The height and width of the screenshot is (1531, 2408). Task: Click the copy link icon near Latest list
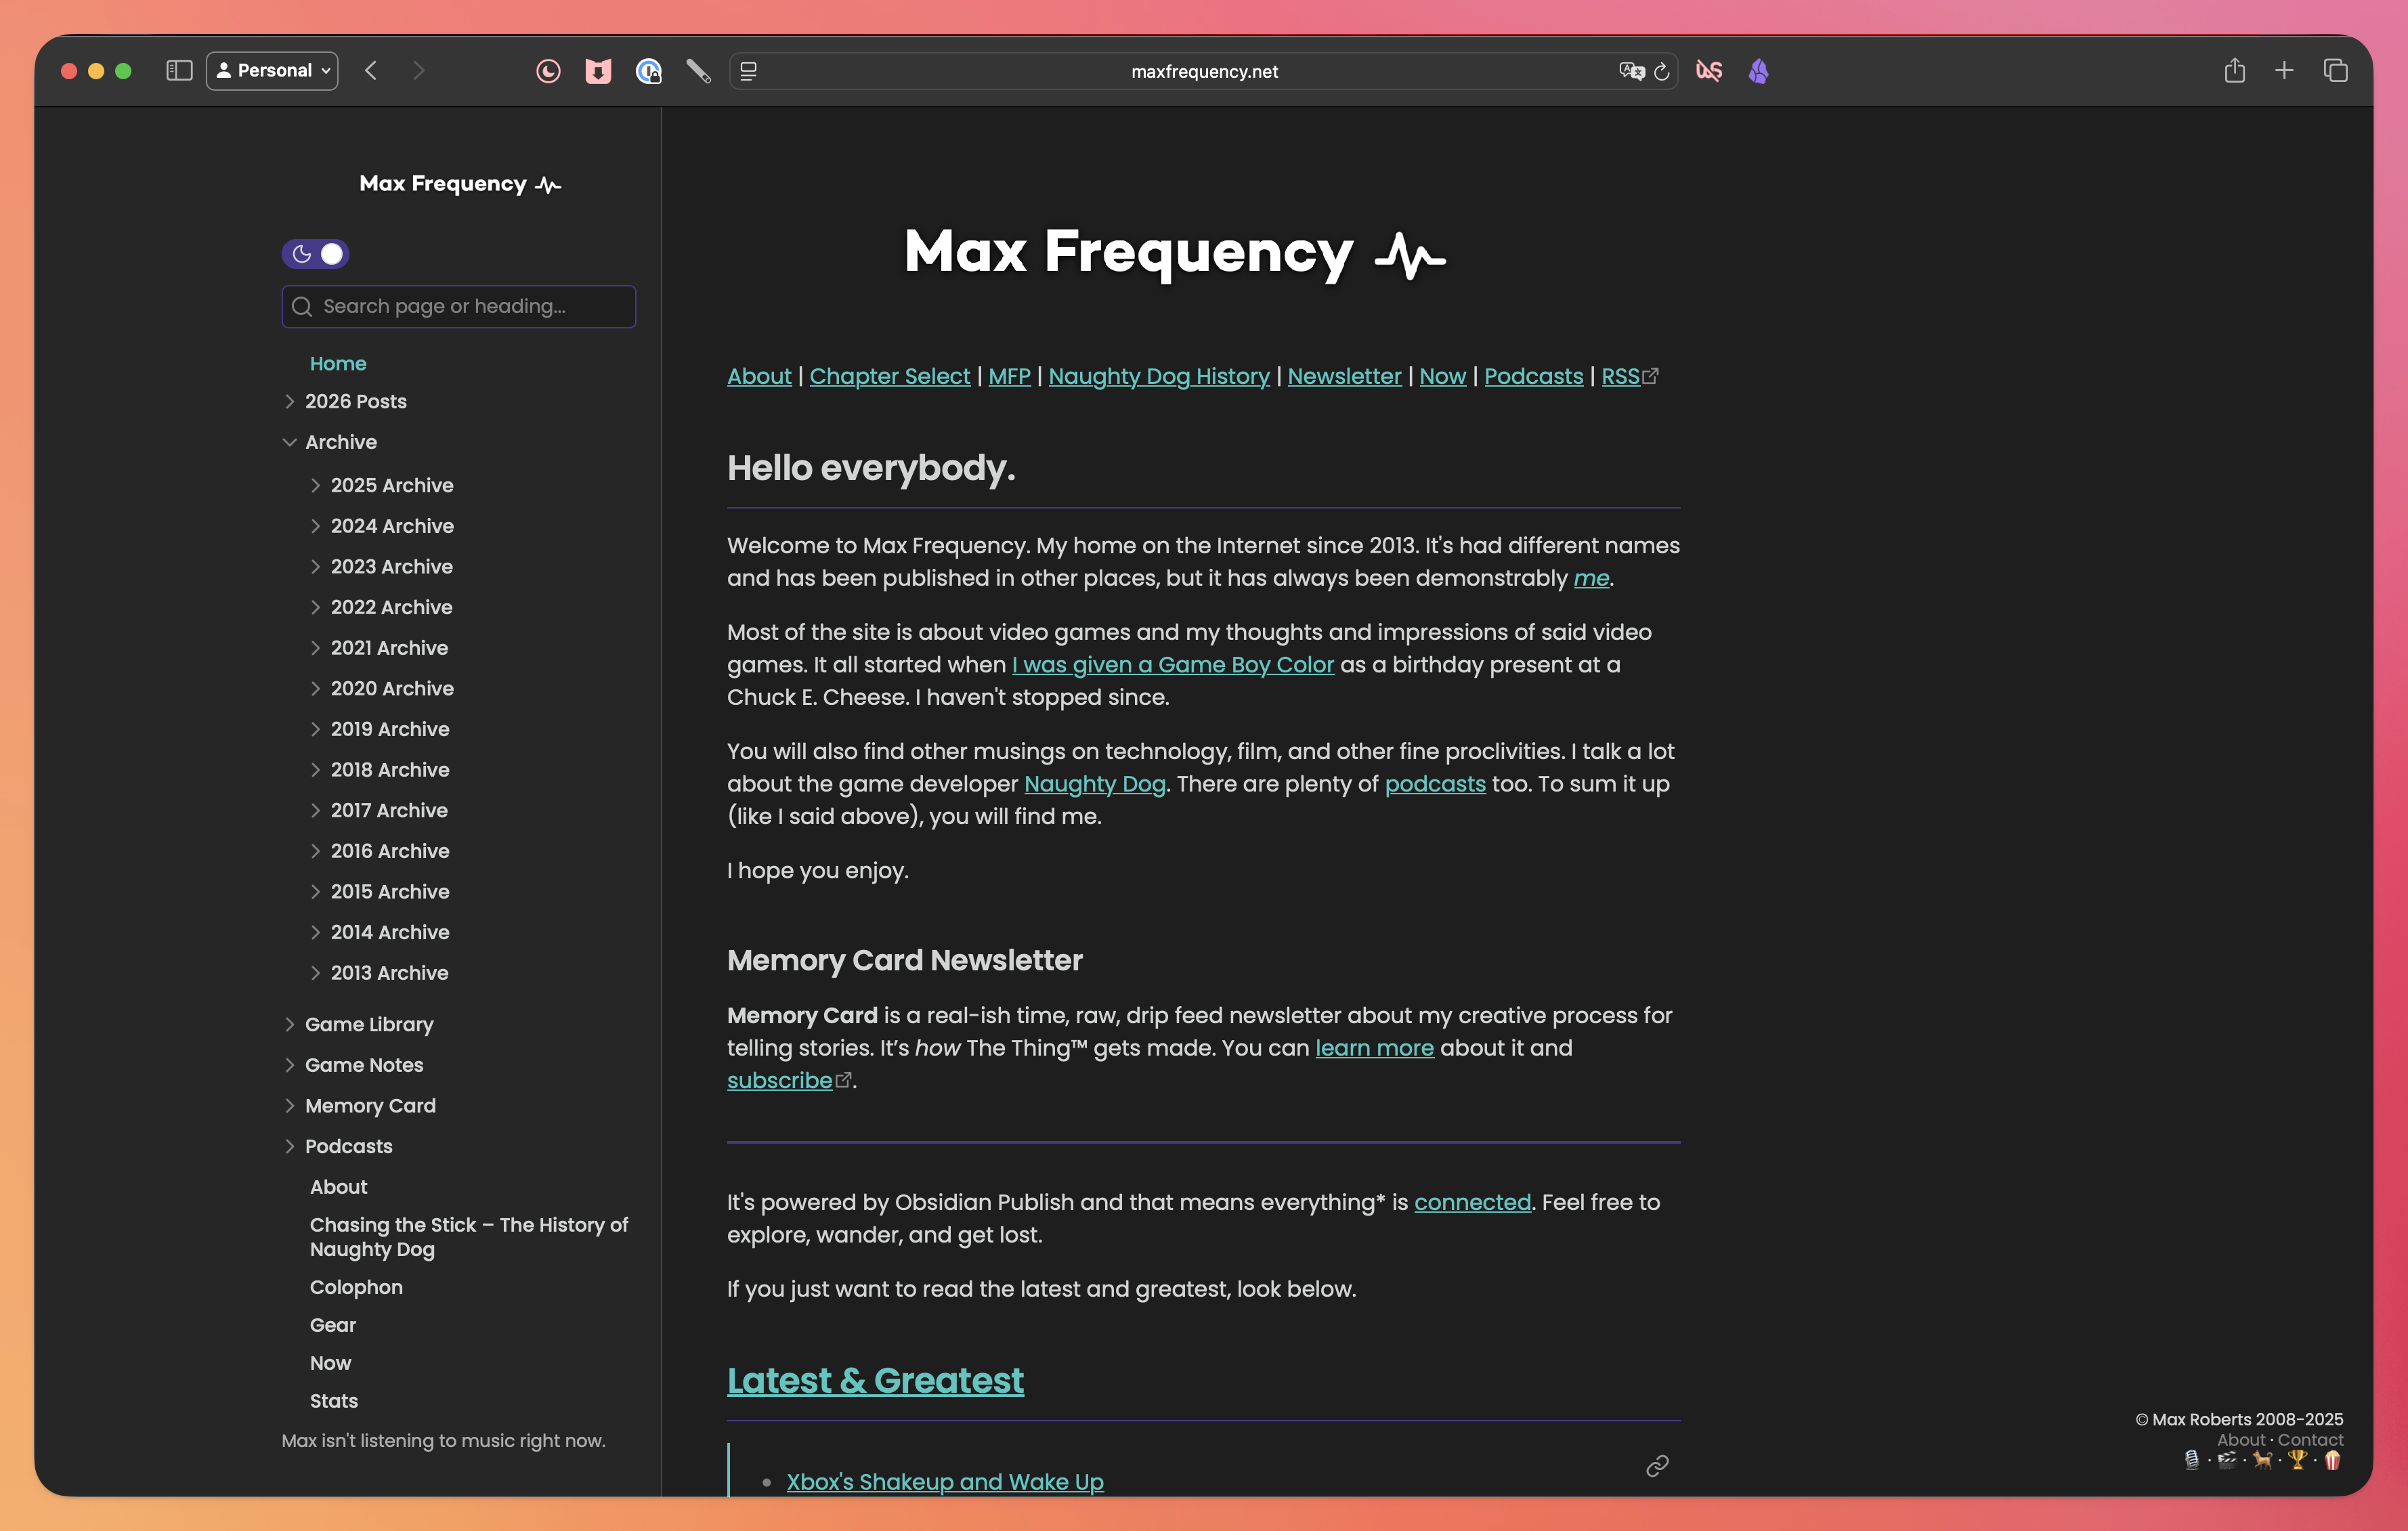point(1657,1466)
